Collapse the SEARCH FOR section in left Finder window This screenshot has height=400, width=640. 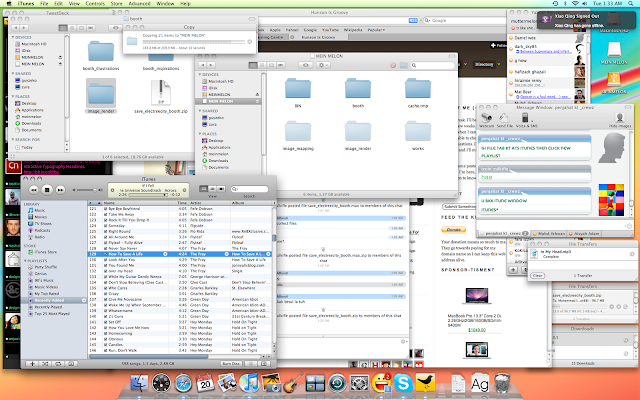[13, 140]
